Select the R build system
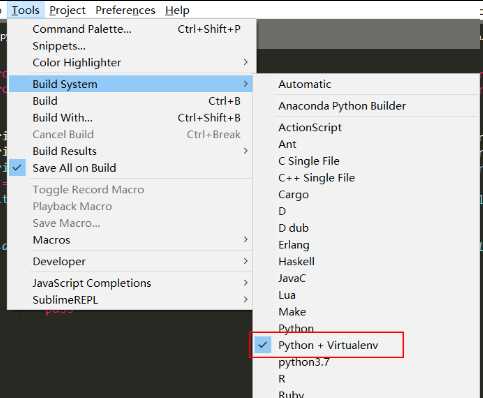 pos(367,379)
